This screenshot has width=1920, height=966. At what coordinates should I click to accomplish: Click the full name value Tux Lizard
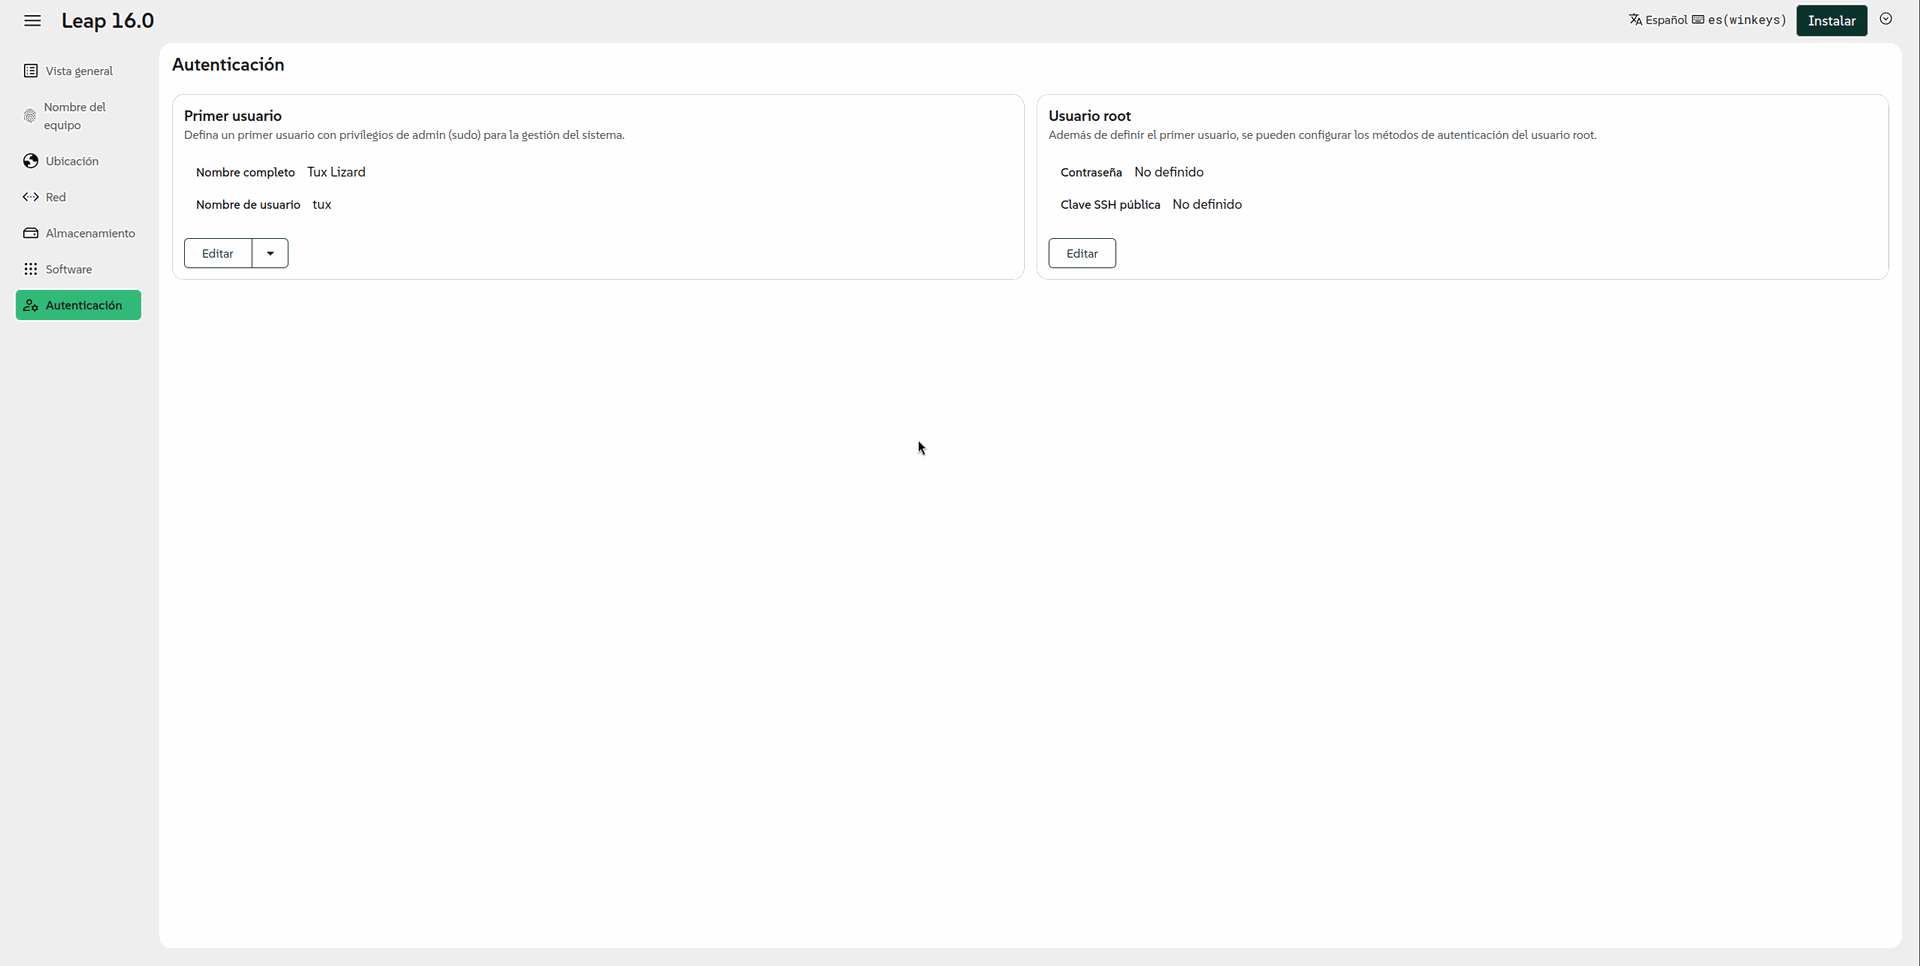[x=336, y=172]
